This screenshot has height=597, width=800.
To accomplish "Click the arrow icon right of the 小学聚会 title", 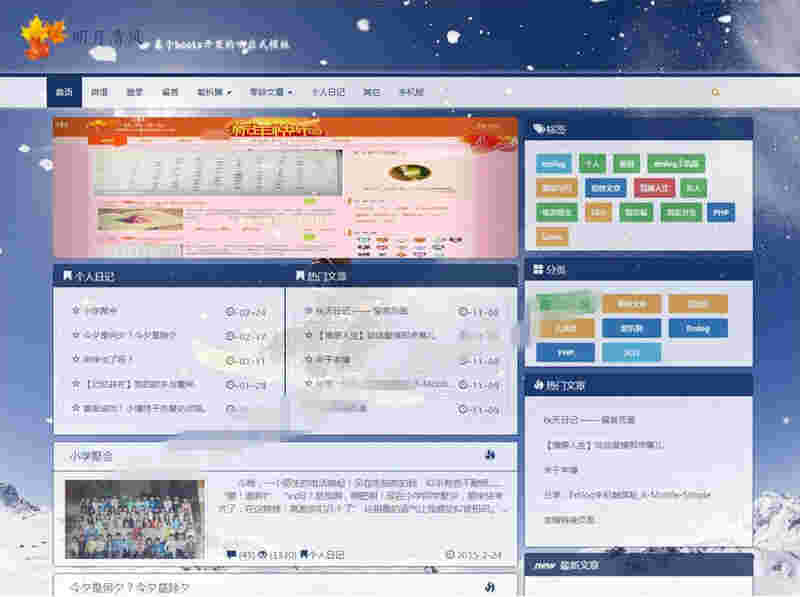I will tap(490, 455).
